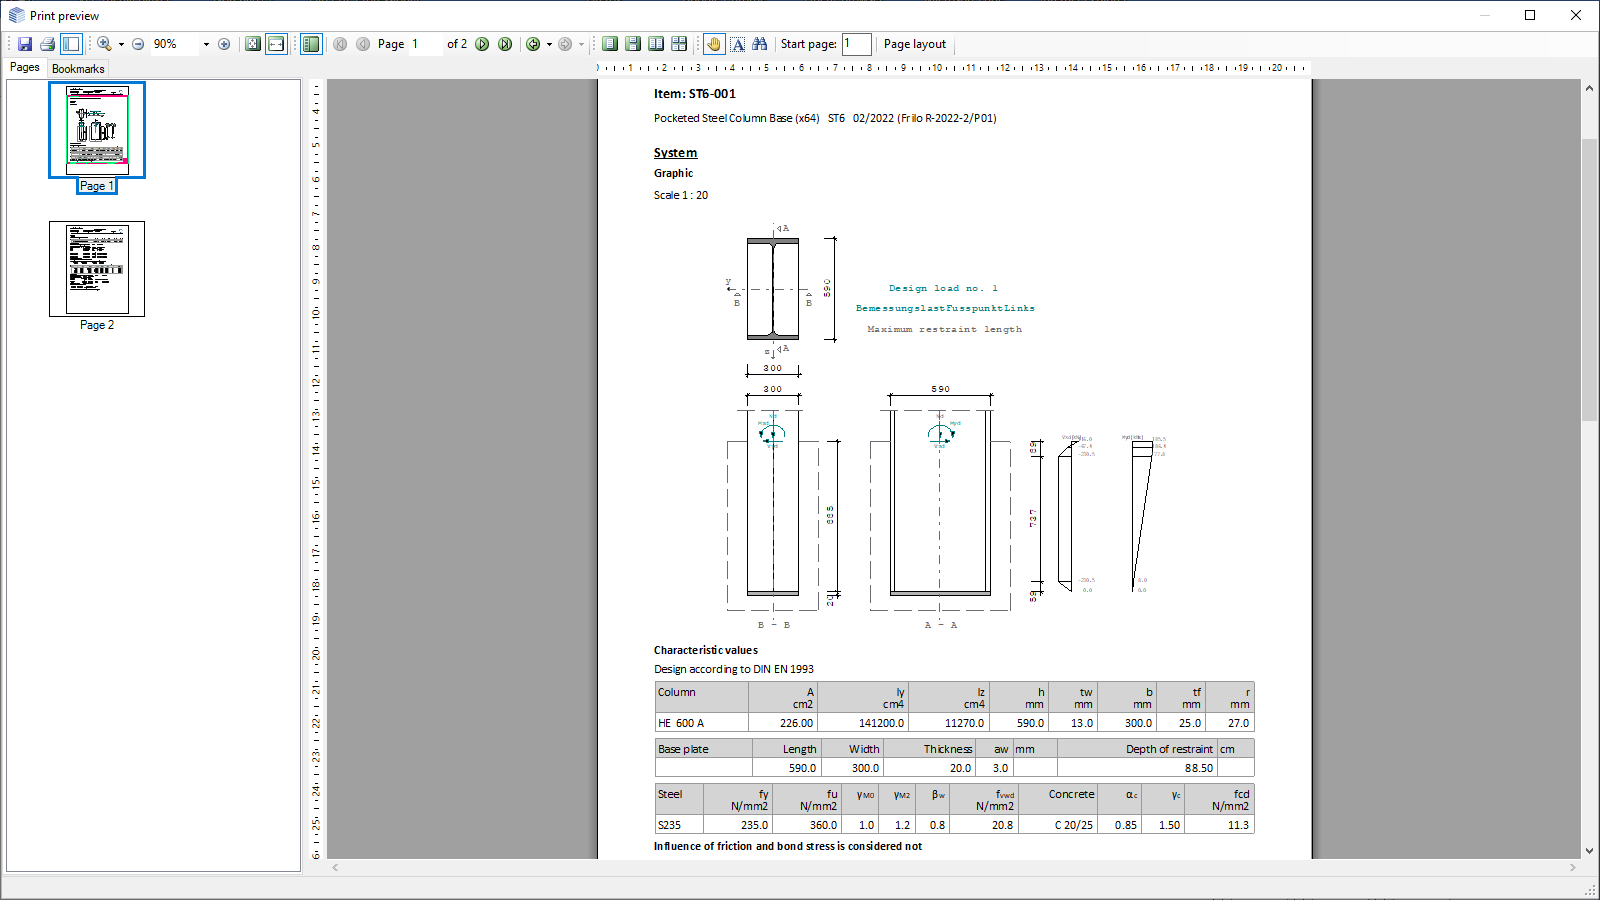Image resolution: width=1600 pixels, height=900 pixels.
Task: Activate the hand pan tool
Action: pos(713,44)
